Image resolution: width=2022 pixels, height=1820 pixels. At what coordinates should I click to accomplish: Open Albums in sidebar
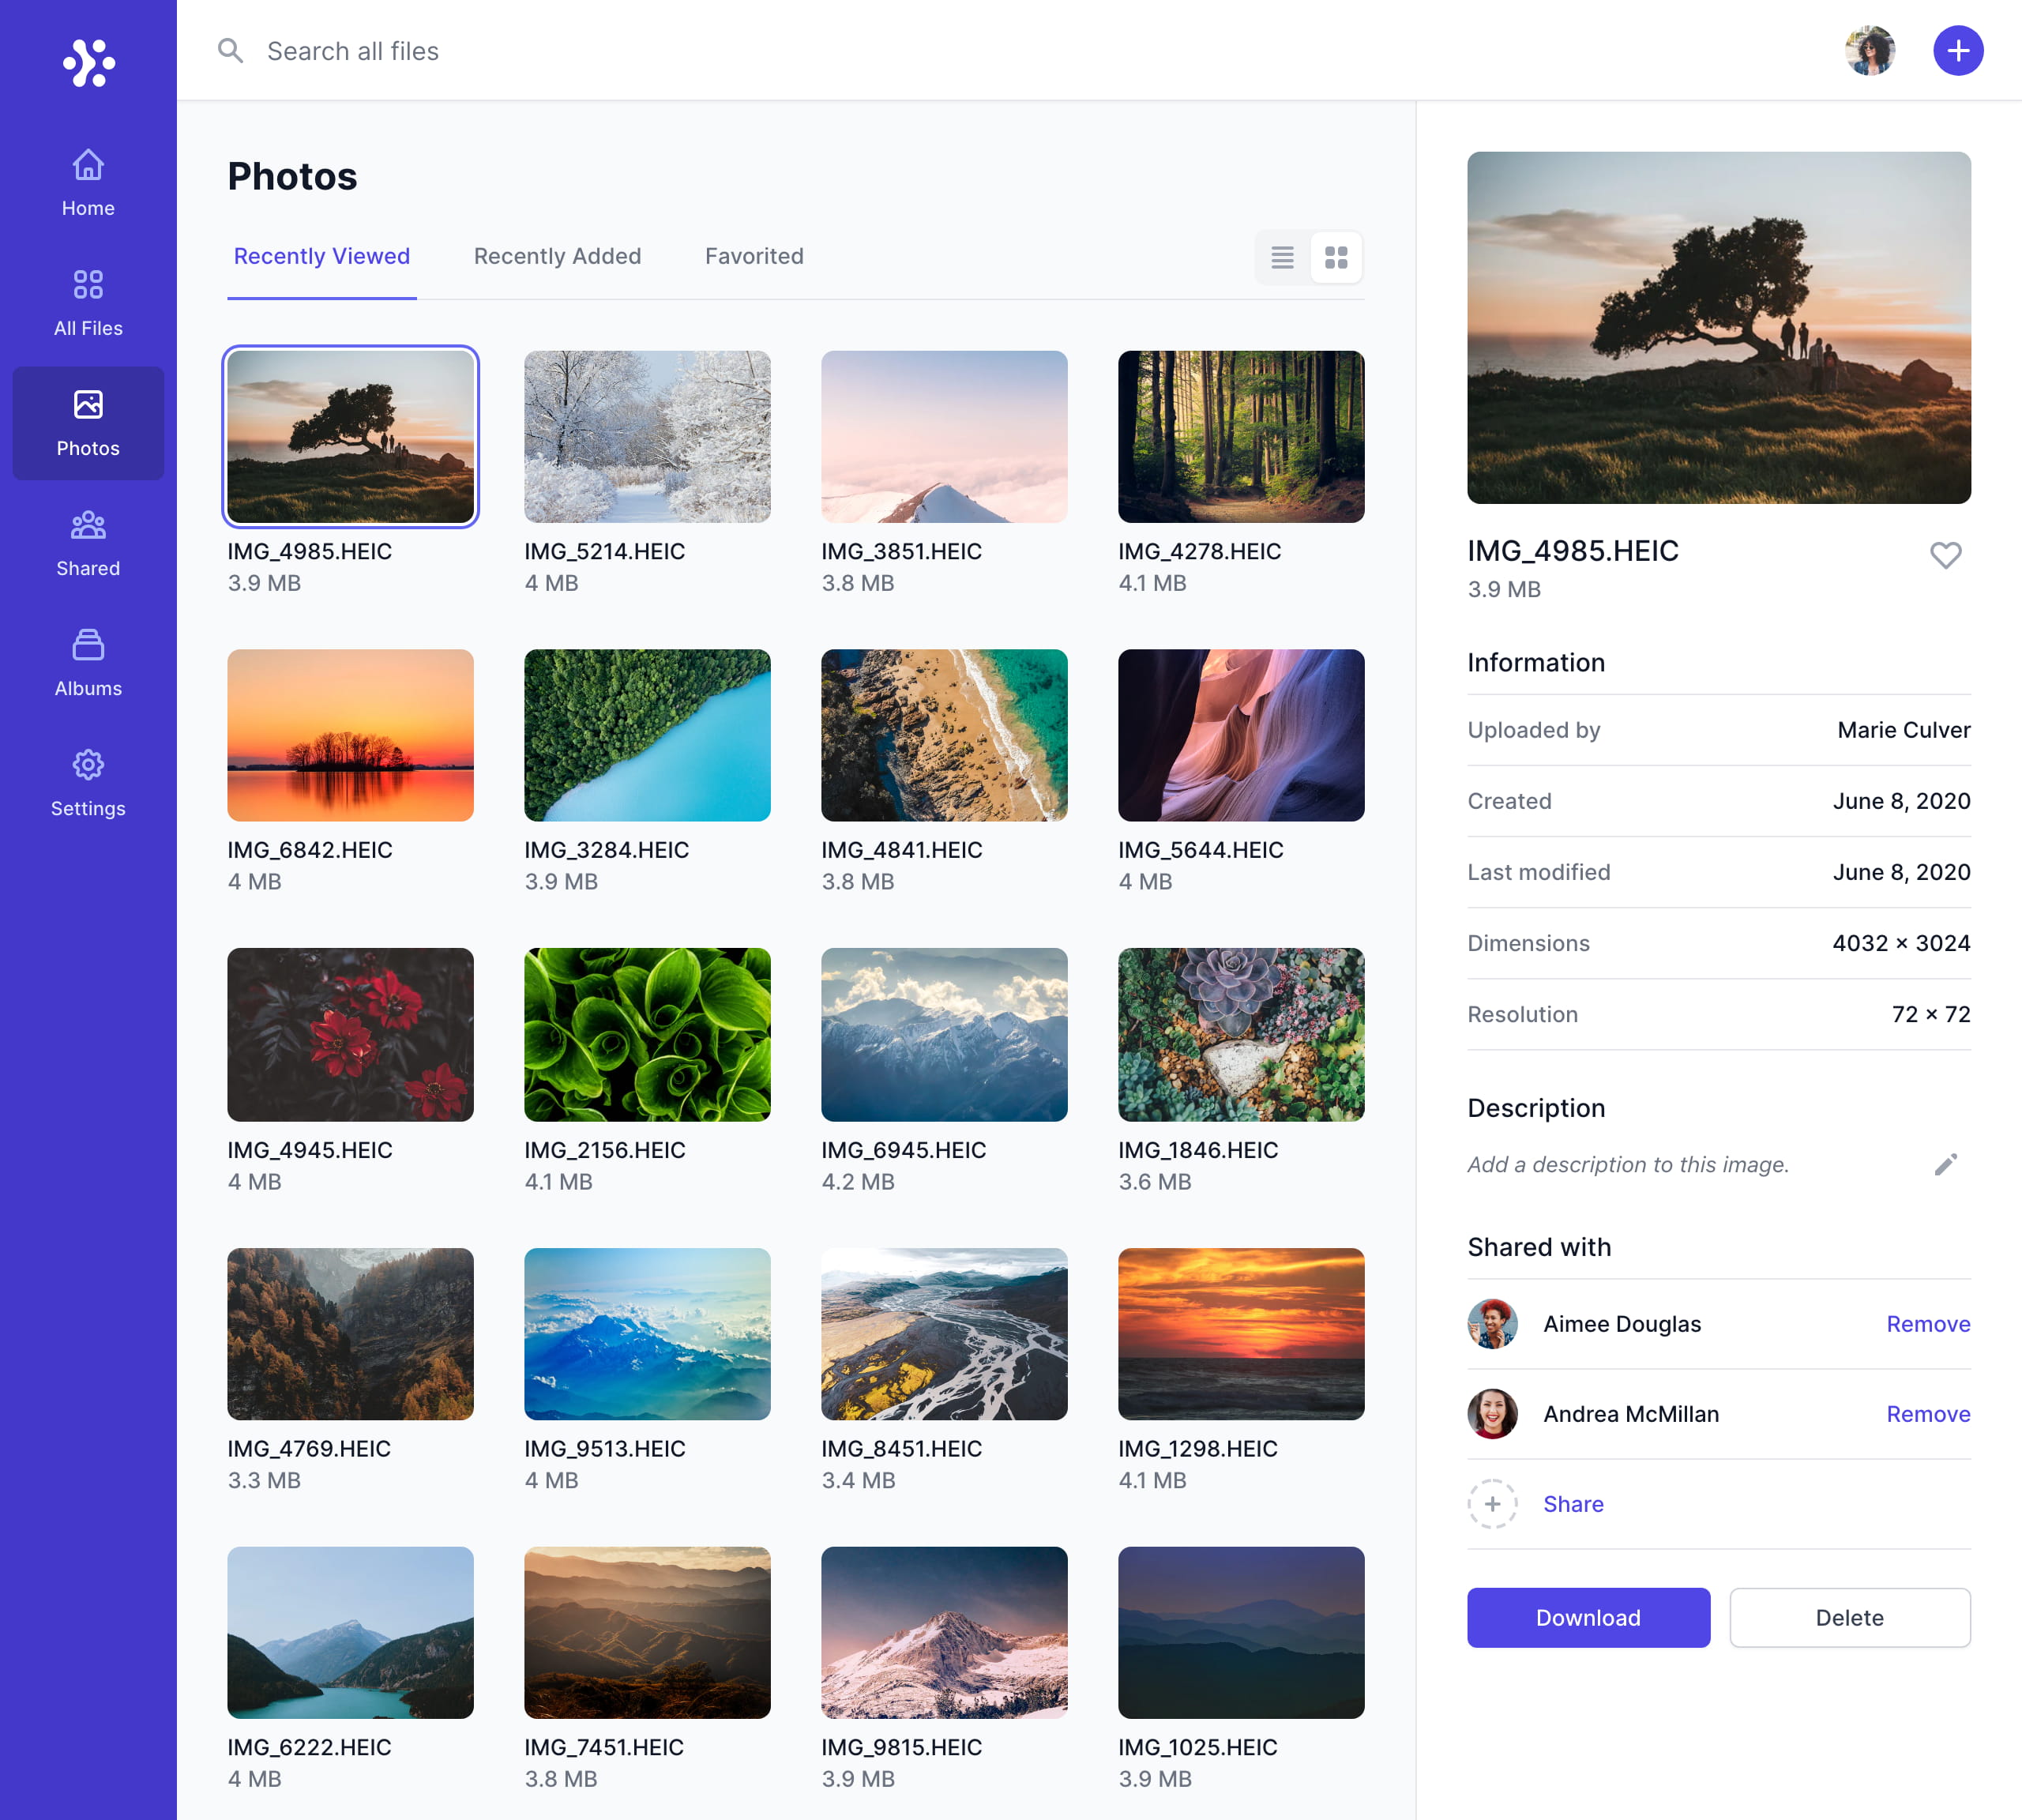click(x=88, y=663)
